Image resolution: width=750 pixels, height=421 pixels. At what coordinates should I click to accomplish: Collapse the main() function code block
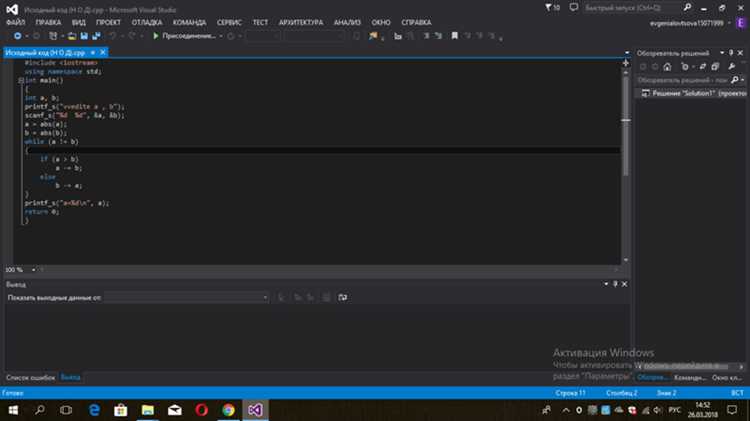[x=21, y=80]
